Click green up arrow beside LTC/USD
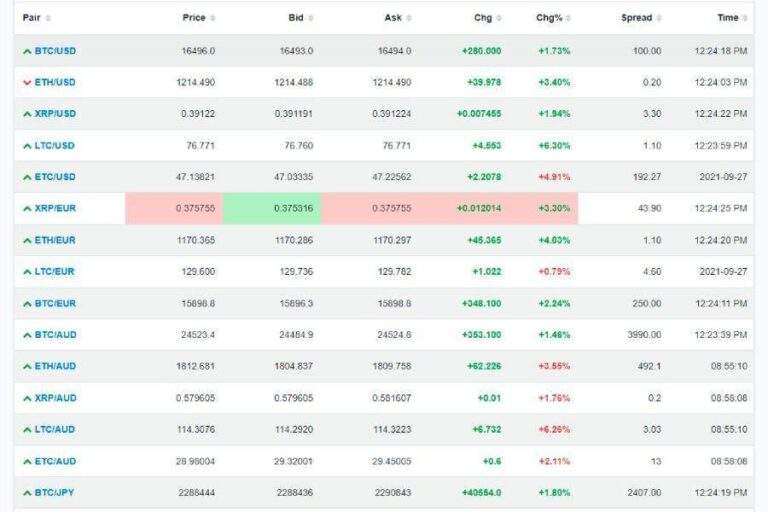This screenshot has height=512, width=768. [x=27, y=146]
